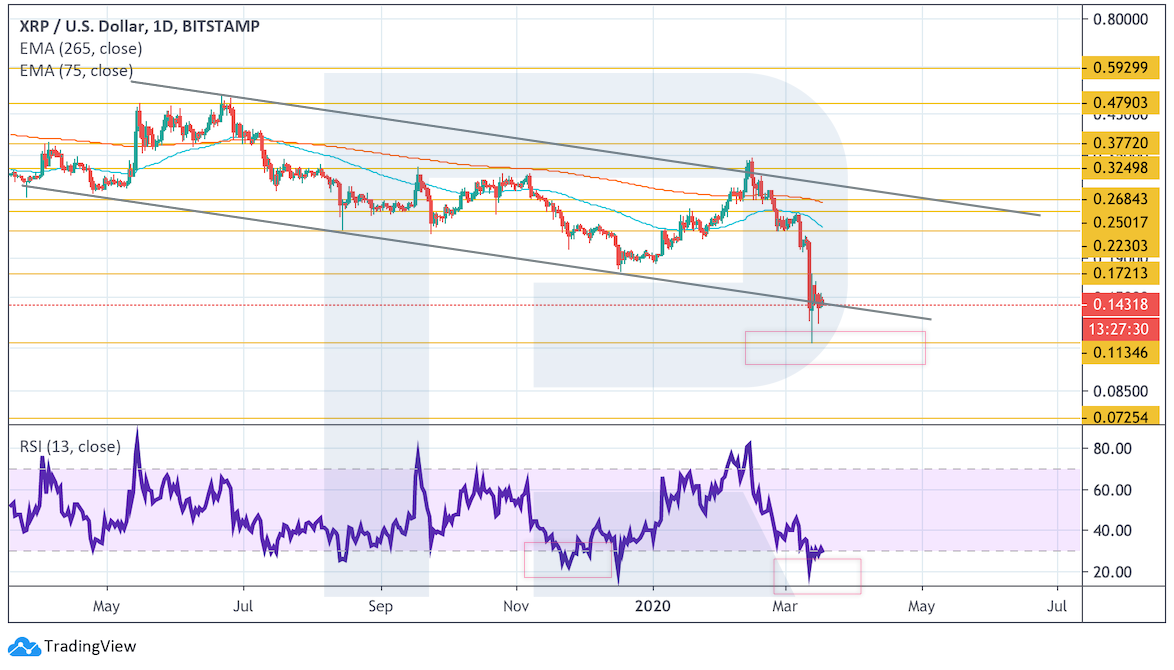This screenshot has height=670, width=1174.
Task: Click the EMA (75, close) indicator label
Action: tap(75, 70)
